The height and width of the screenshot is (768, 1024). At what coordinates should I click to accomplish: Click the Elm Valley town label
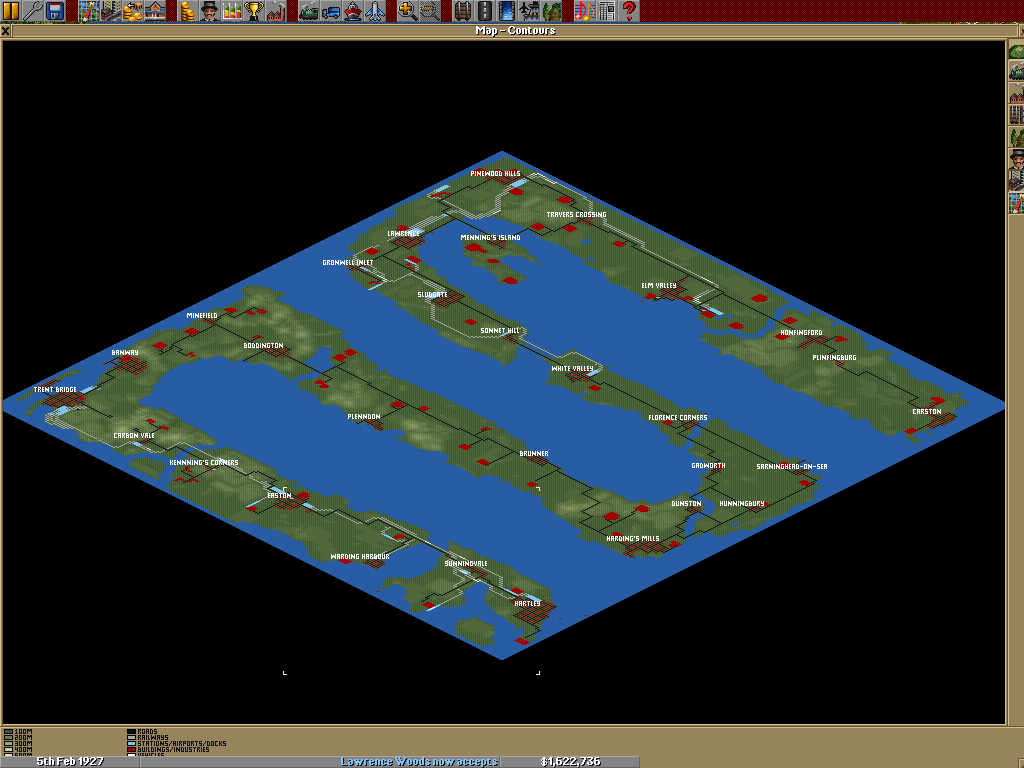(659, 285)
